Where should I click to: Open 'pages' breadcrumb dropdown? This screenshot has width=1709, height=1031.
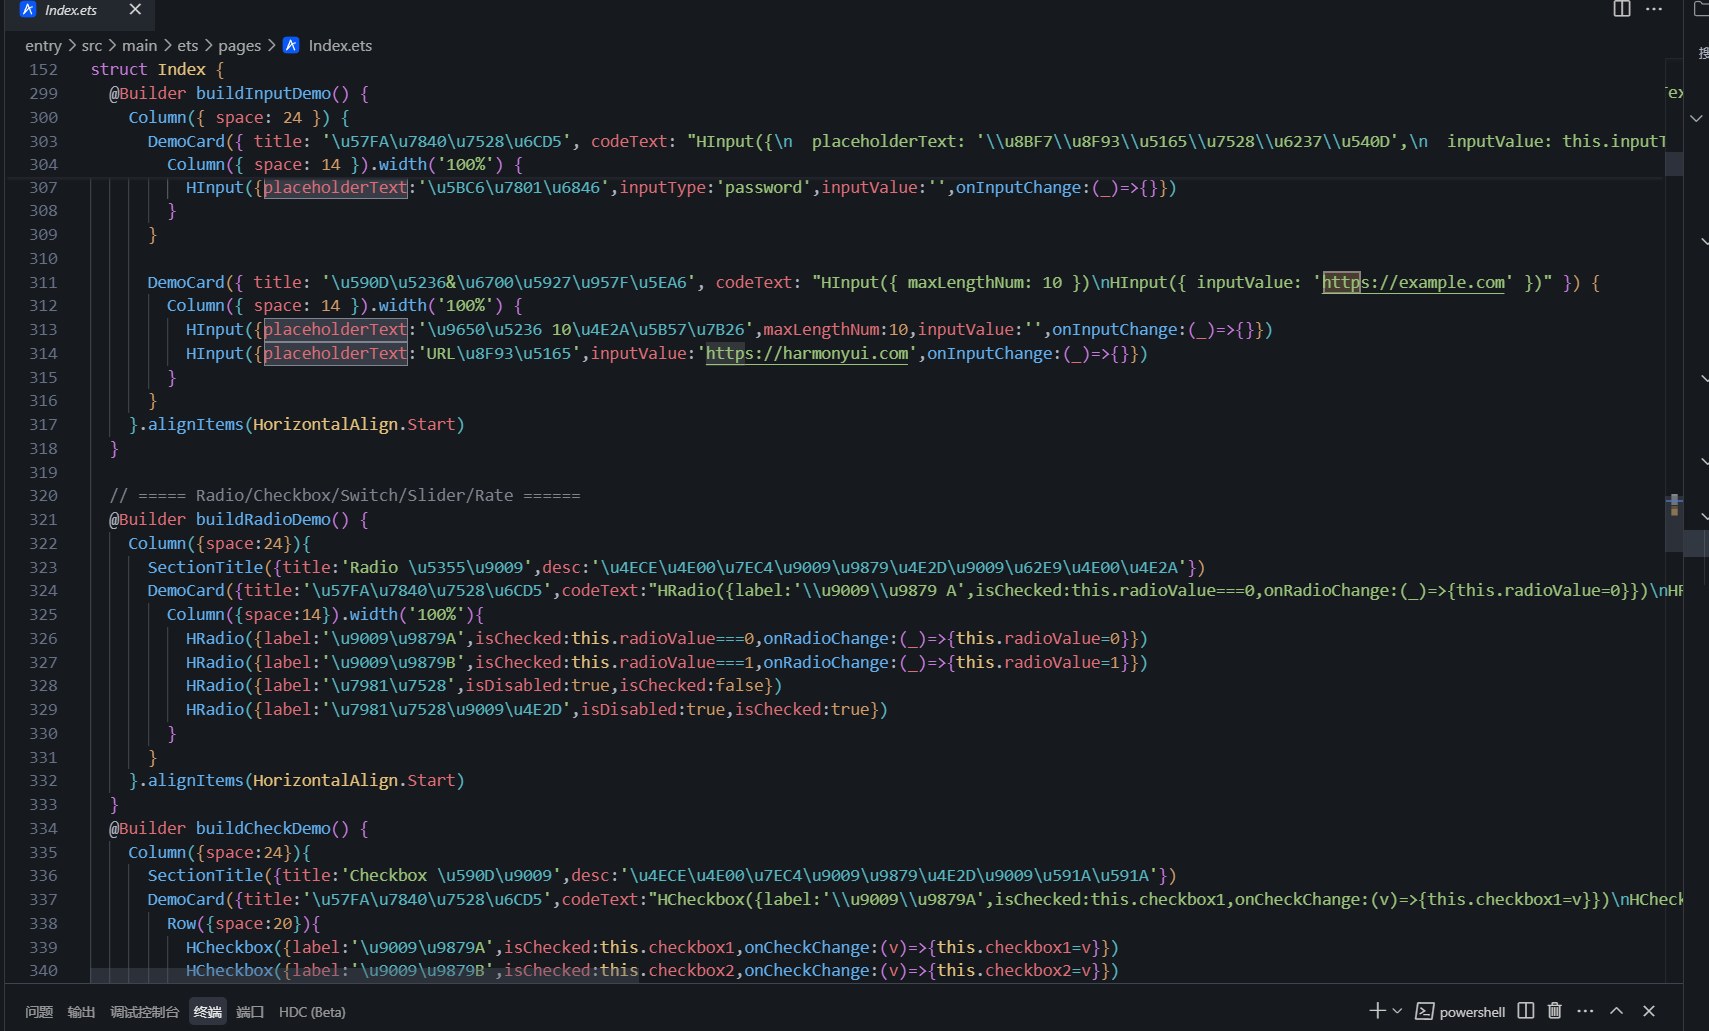(240, 45)
